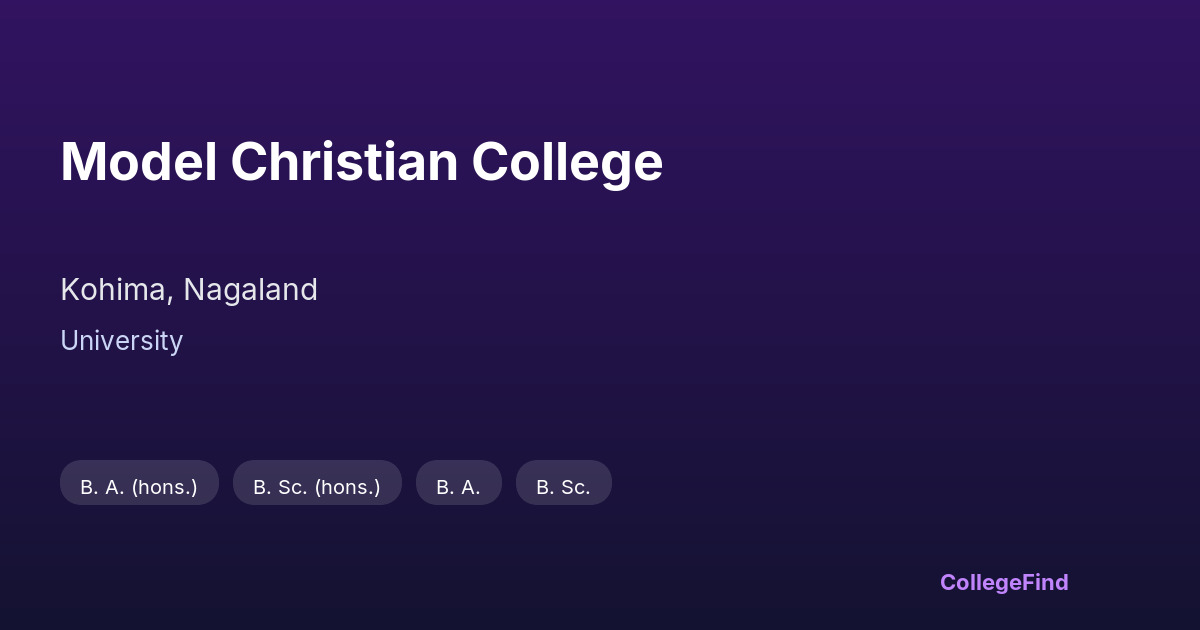The height and width of the screenshot is (630, 1200).
Task: Click "(hons.)" text in the B. Sc. tag
Action: (347, 487)
